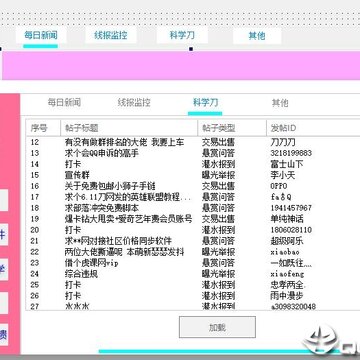Click poster ID a3098320048
Screen dimensions: 360x360
[x=293, y=306]
